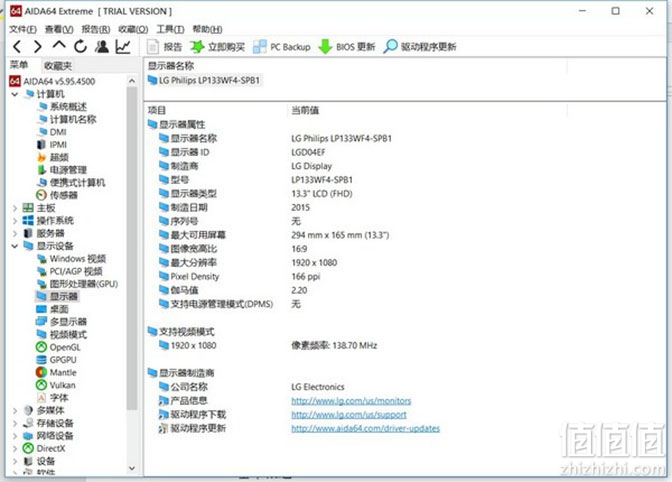Open the 字体 fonts tree item
The height and width of the screenshot is (482, 672).
pos(52,398)
